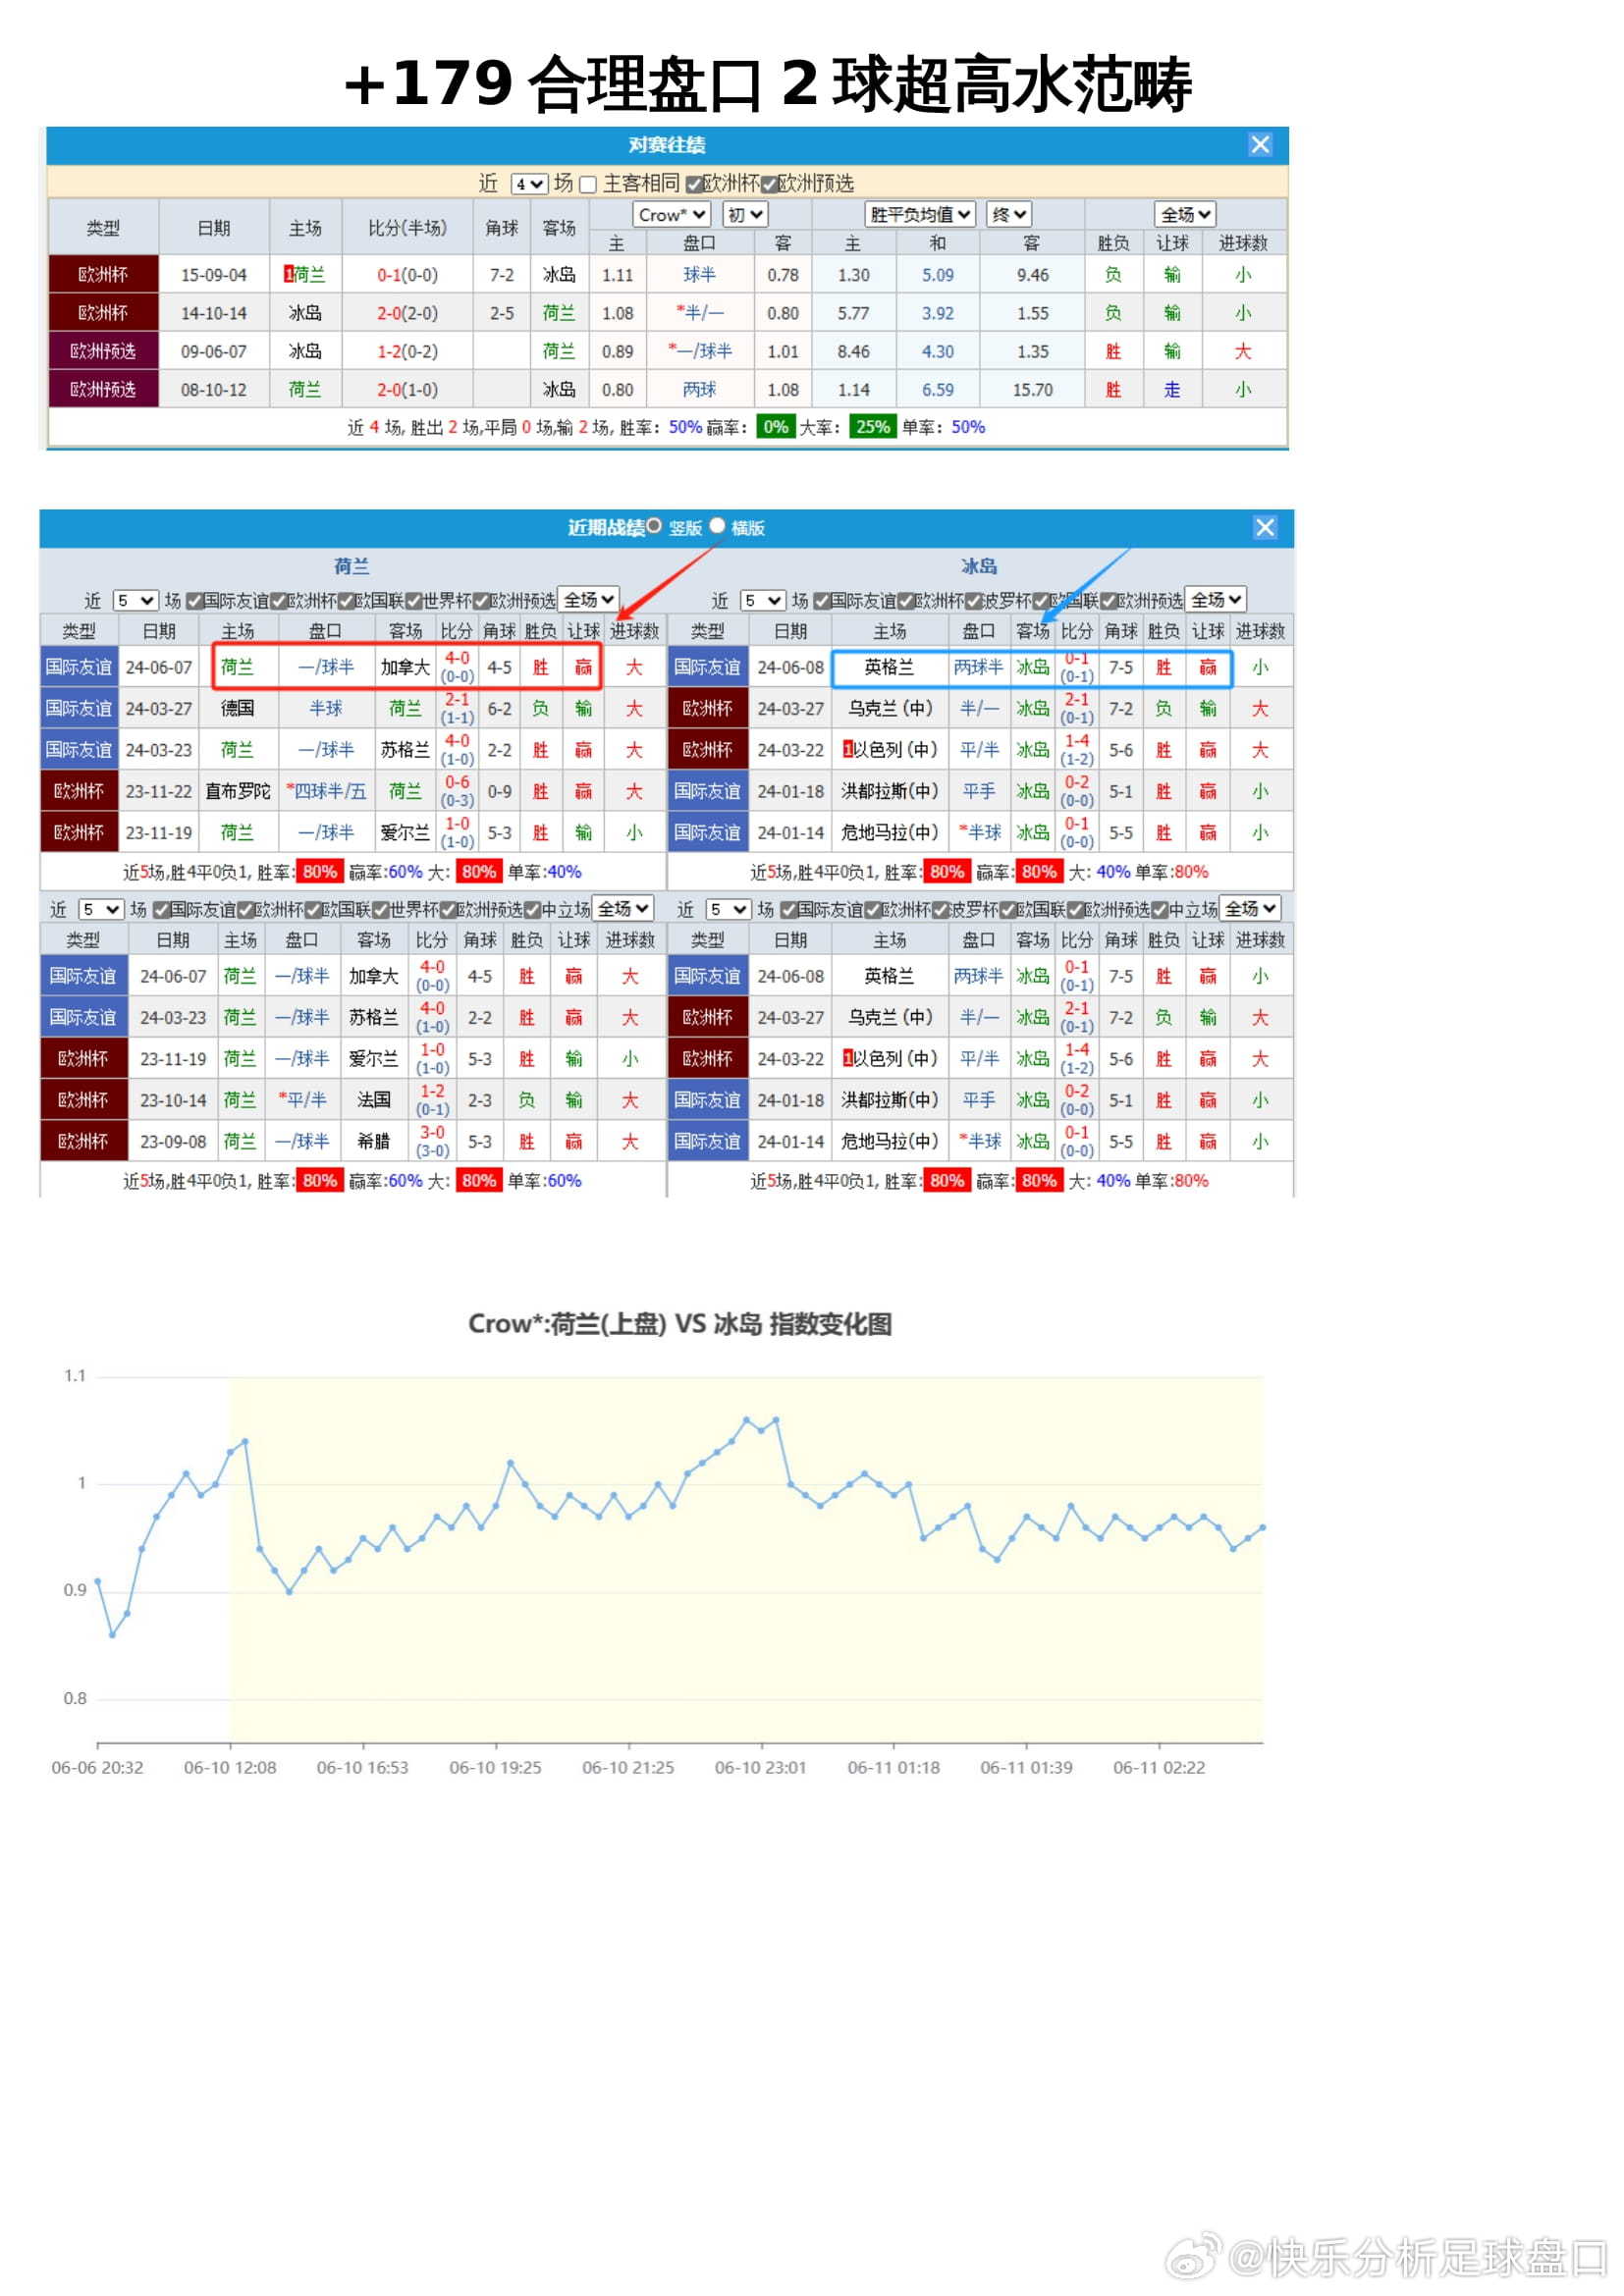Click the 1-2(0-2) score in 对赛往绩
Image resolution: width=1624 pixels, height=2296 pixels.
pyautogui.click(x=407, y=352)
